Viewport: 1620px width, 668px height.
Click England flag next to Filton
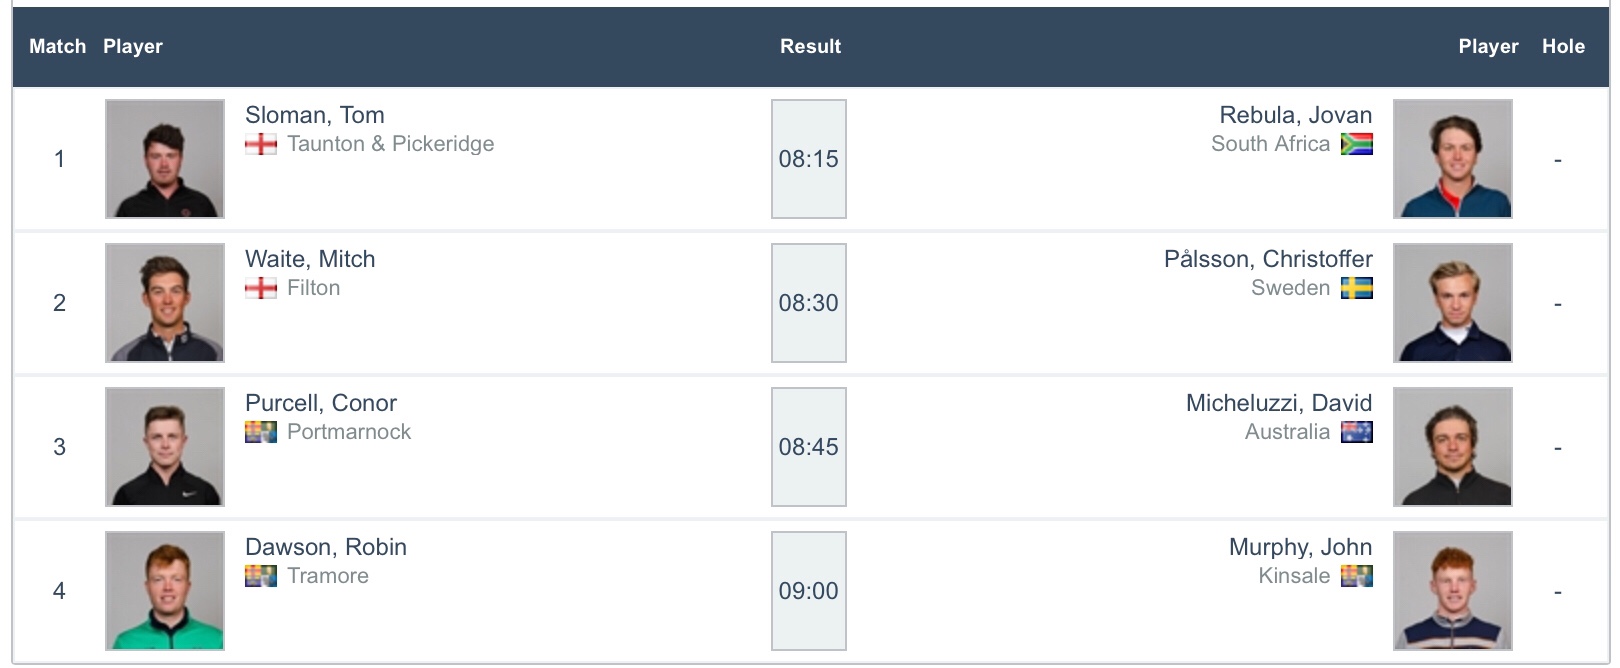tap(261, 288)
